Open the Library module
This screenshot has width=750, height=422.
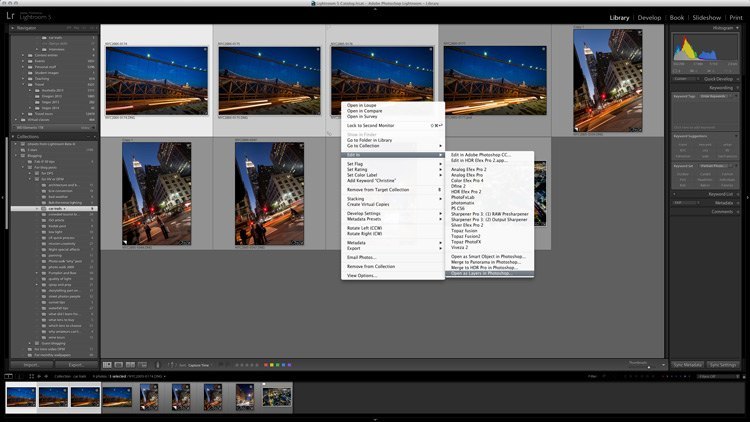[x=619, y=18]
